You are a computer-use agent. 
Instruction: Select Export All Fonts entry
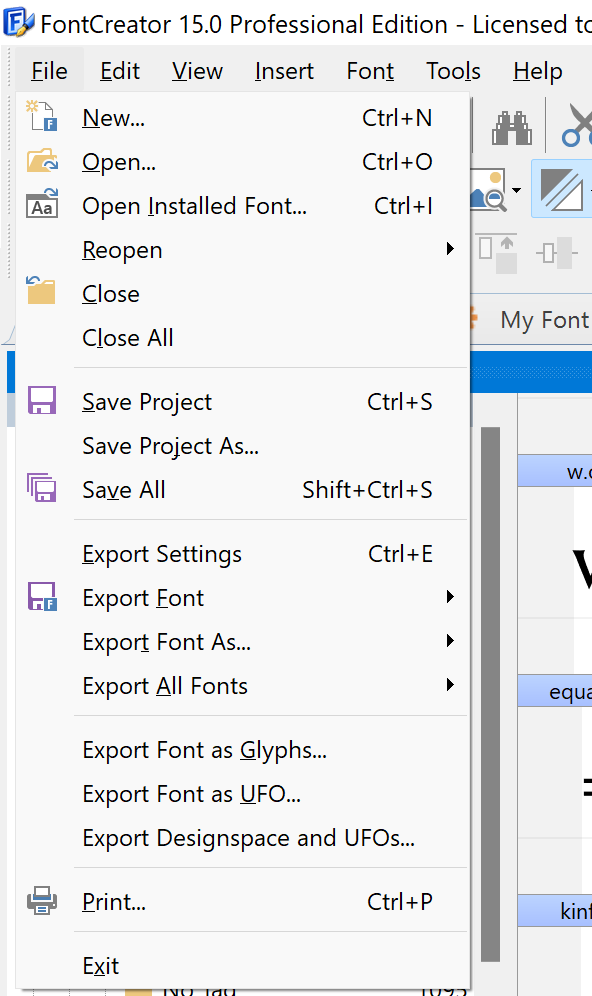(x=243, y=685)
